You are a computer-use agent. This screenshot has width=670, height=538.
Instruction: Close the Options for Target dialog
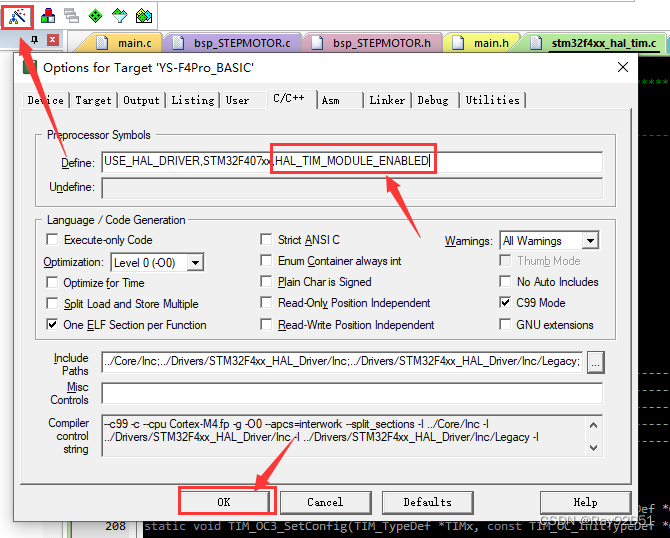pos(623,68)
